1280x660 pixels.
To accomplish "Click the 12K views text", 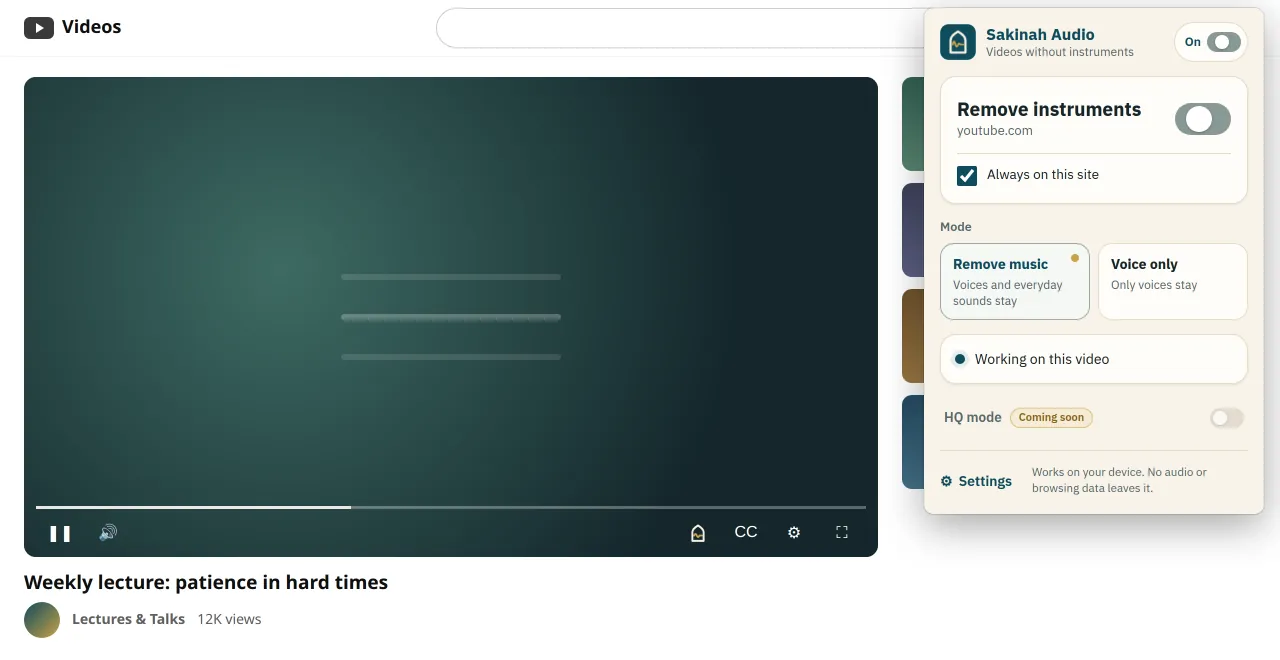I will click(229, 619).
